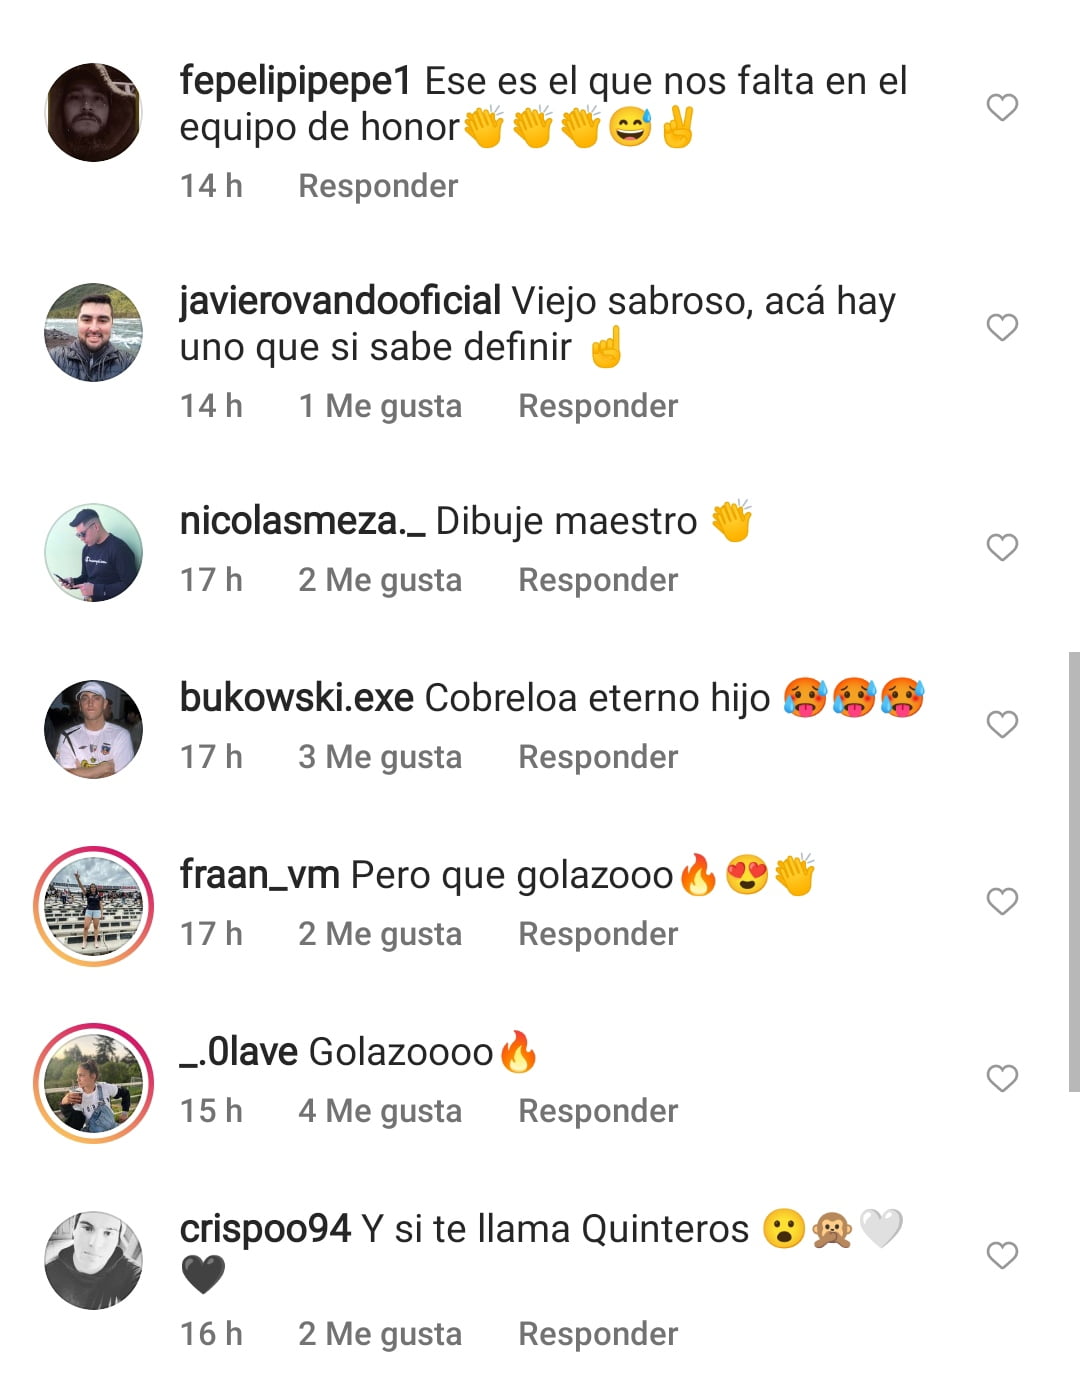Click Responder under crispoo94's comment
This screenshot has height=1399, width=1080.
pos(598,1334)
